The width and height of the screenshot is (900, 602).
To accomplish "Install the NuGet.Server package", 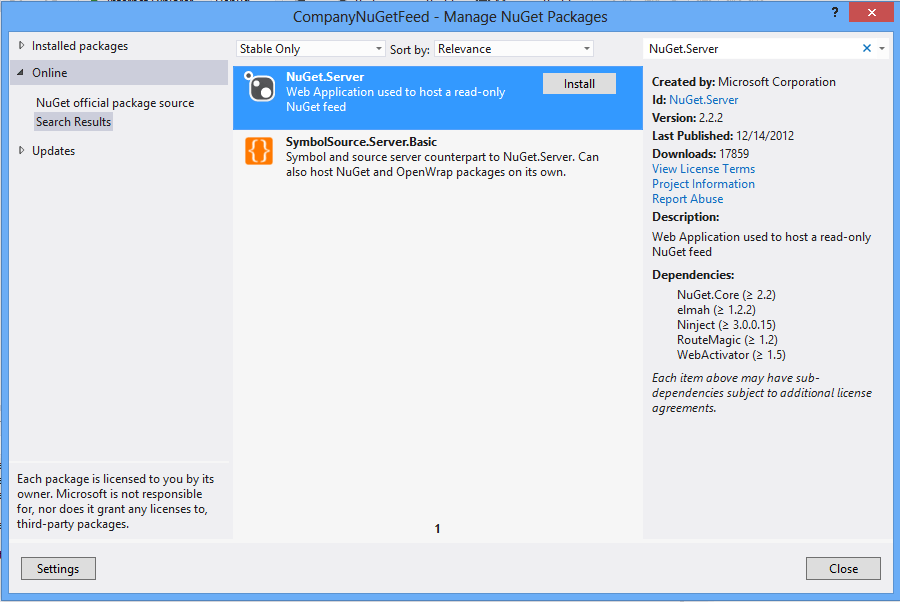I will click(x=579, y=84).
